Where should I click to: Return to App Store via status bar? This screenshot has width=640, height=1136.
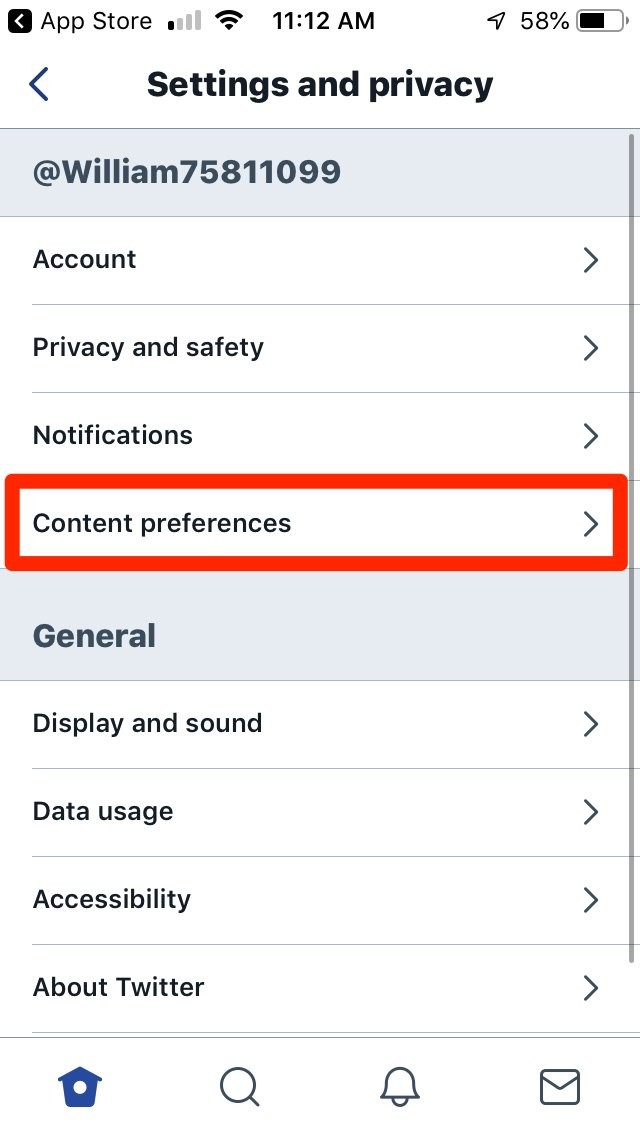click(80, 21)
